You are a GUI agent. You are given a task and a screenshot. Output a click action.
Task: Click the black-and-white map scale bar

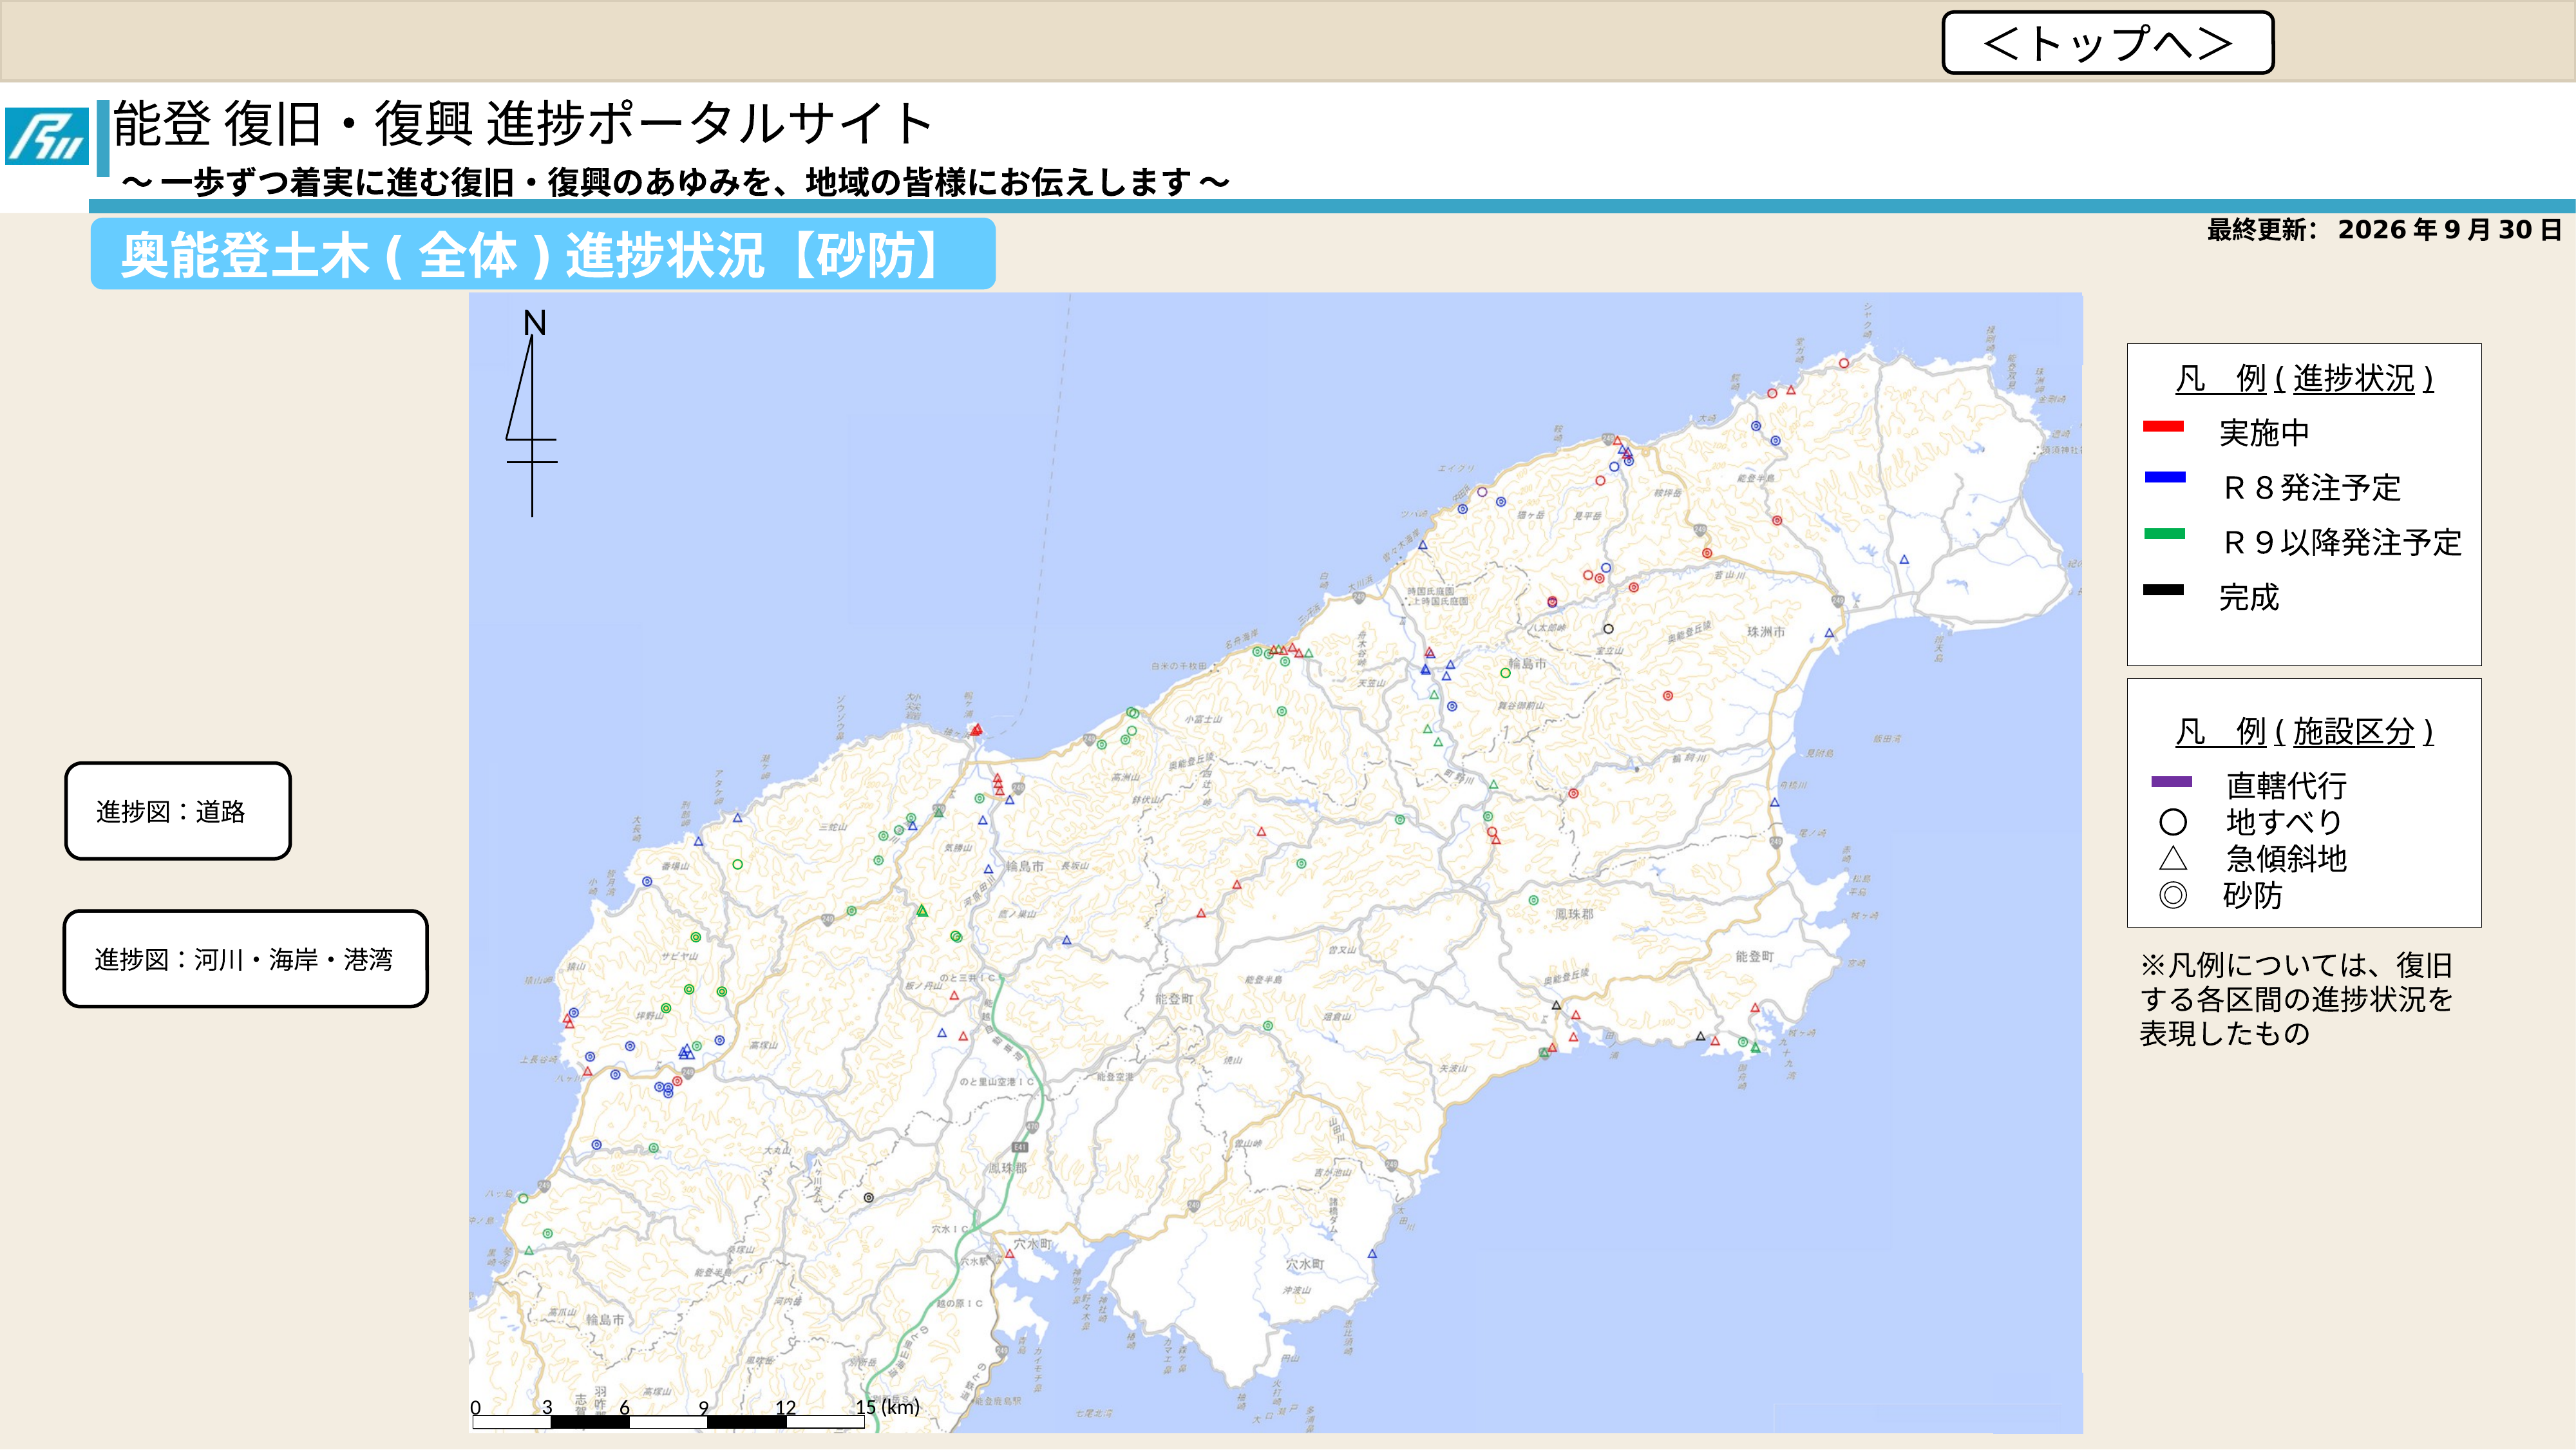tap(668, 1421)
